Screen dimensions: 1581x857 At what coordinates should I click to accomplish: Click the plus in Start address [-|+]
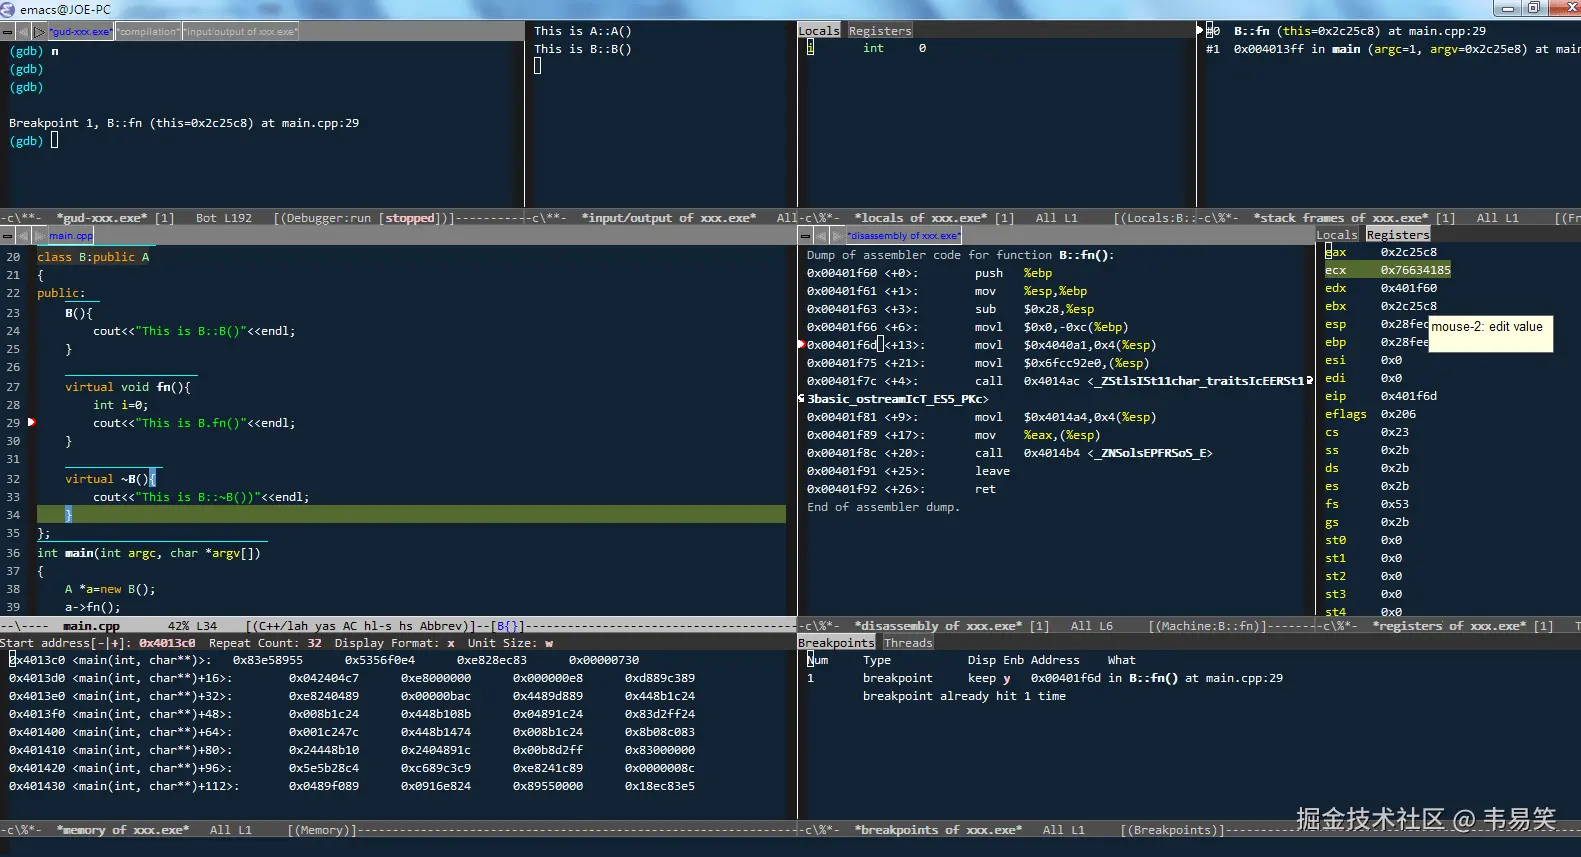click(x=116, y=643)
